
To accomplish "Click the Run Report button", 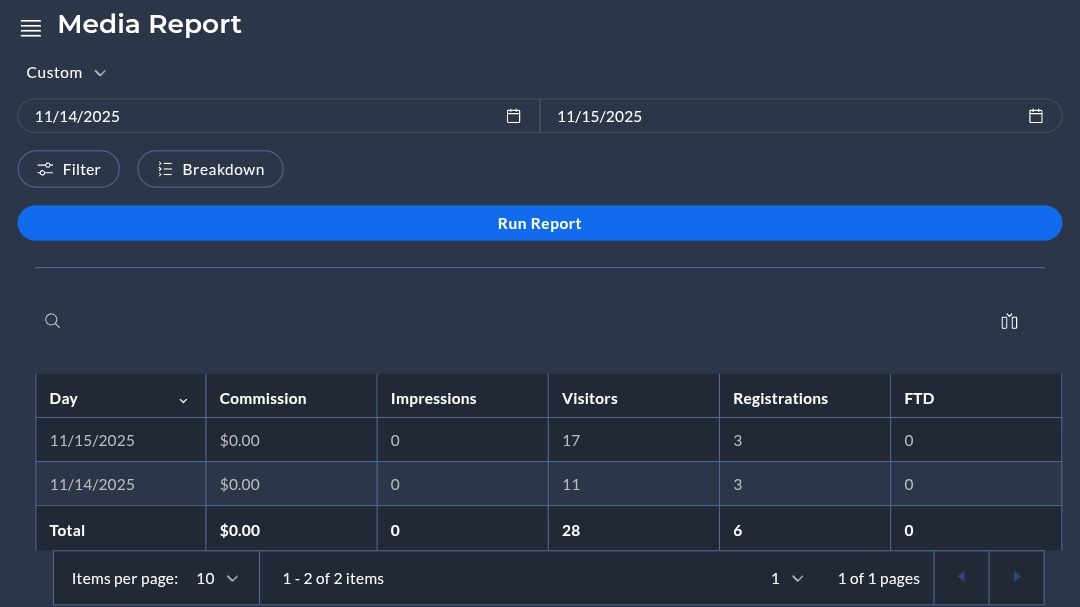I will [x=540, y=223].
